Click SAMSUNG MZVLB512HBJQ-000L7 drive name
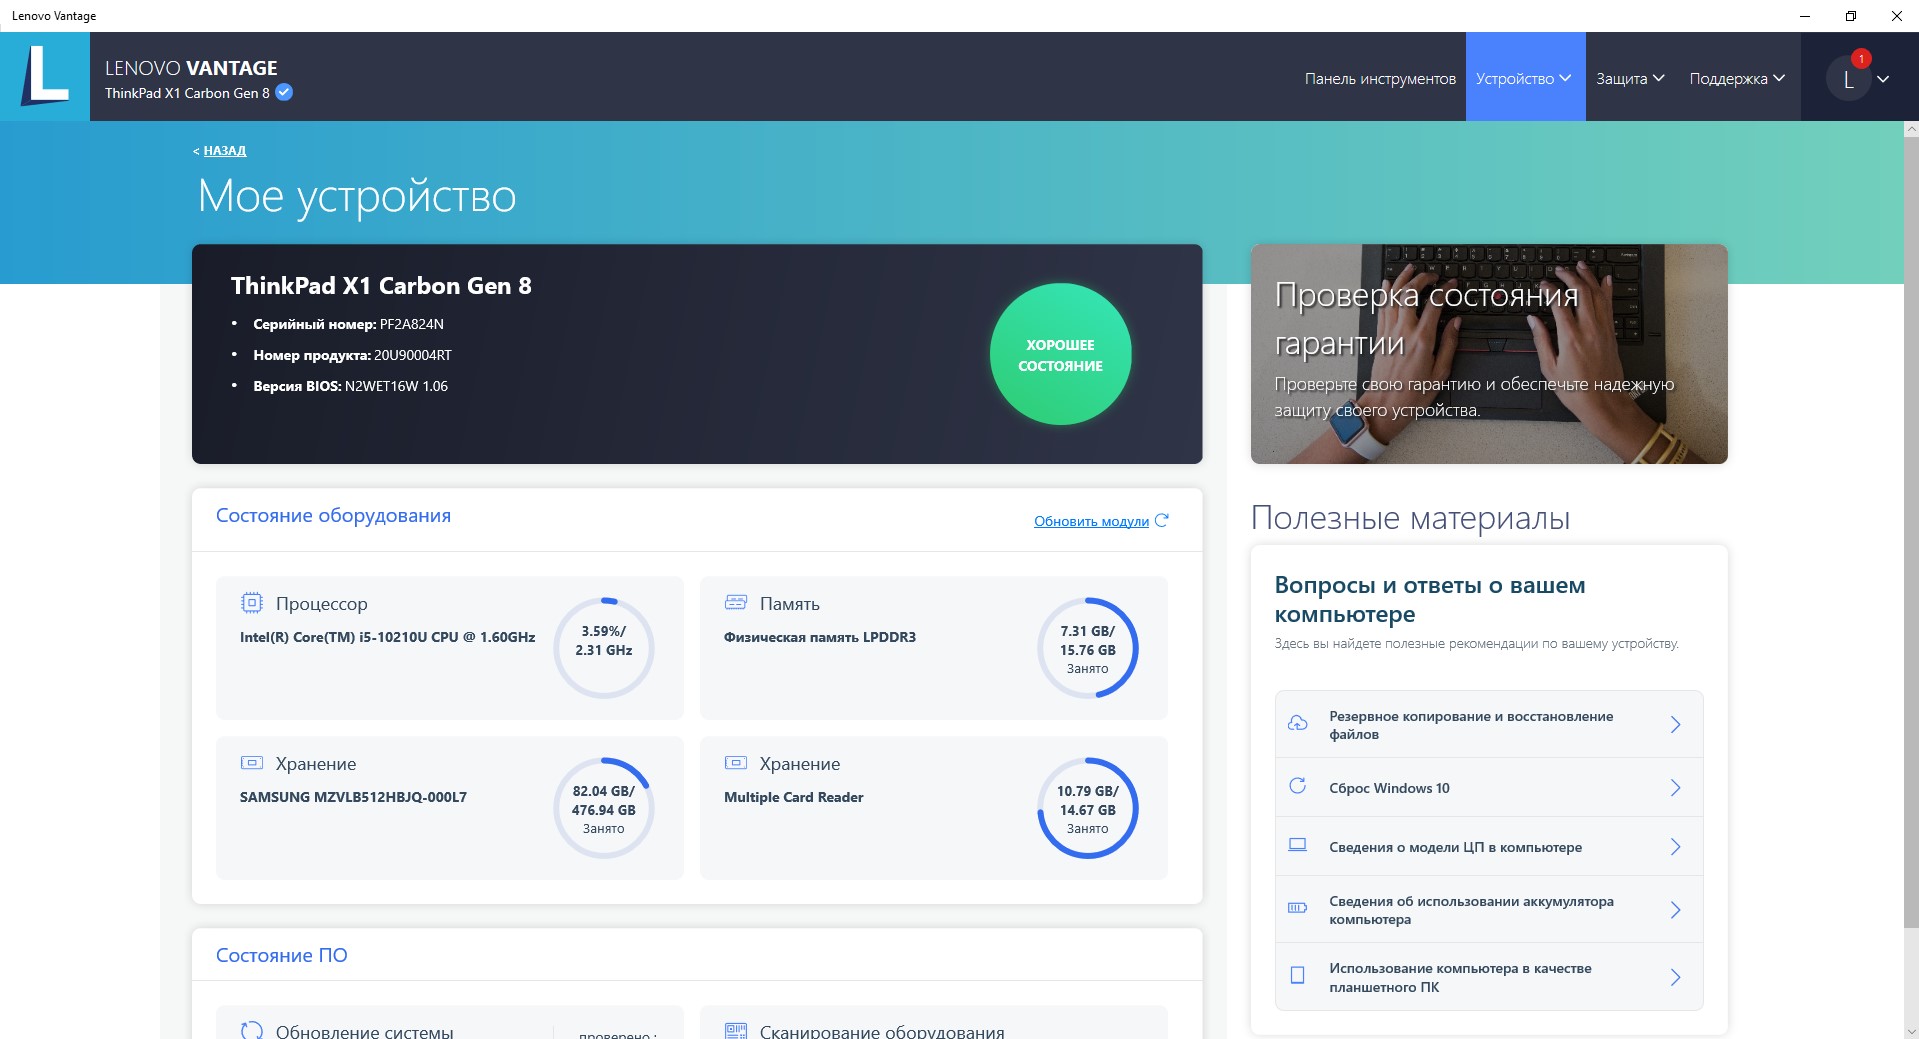The image size is (1919, 1039). pyautogui.click(x=353, y=797)
